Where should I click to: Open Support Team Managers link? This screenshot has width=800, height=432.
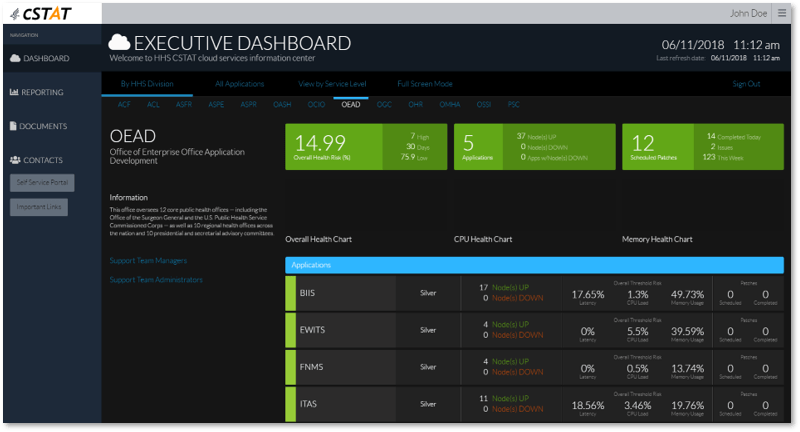[x=148, y=261]
